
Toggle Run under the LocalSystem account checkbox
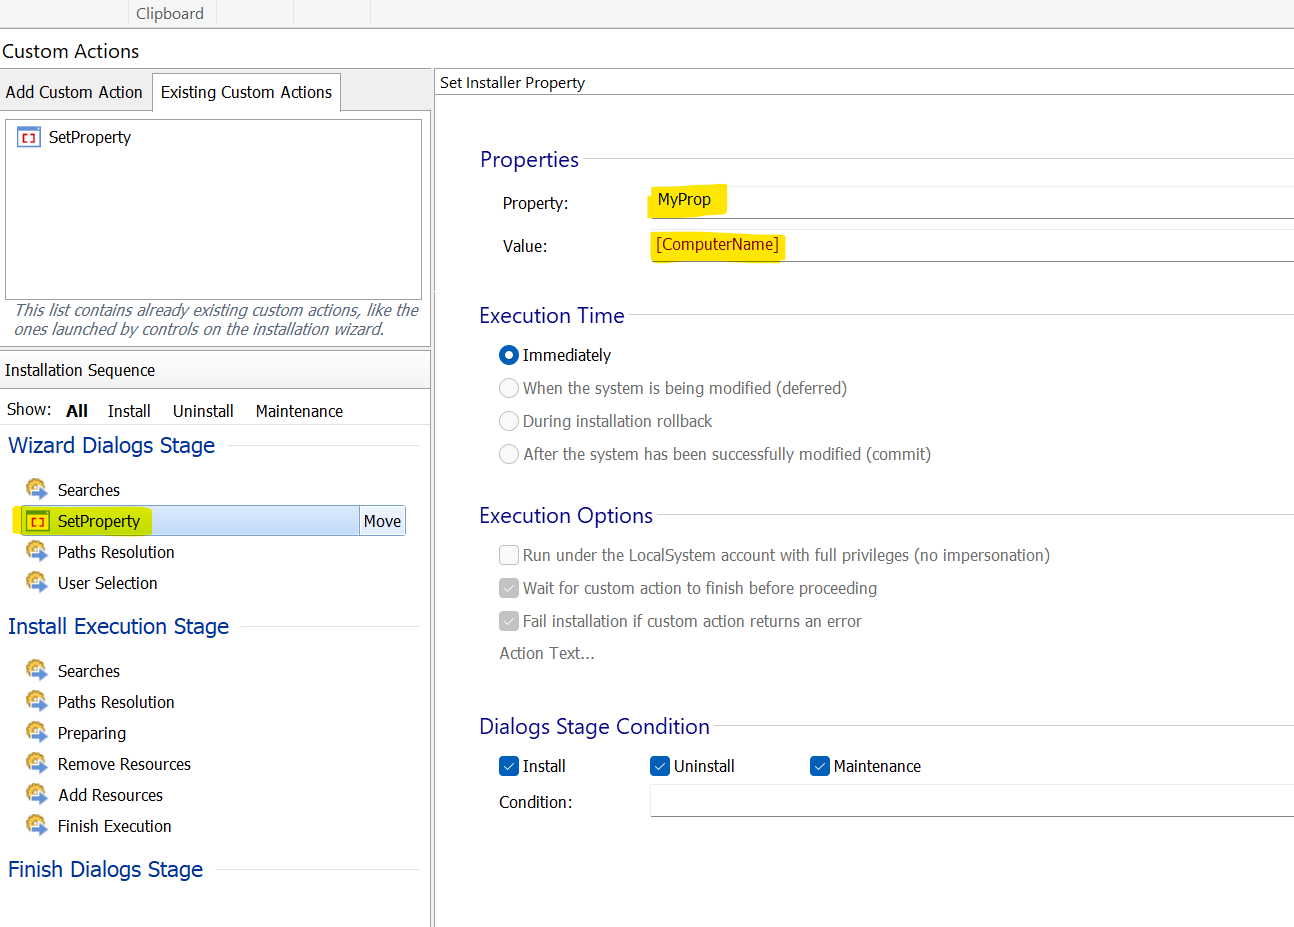coord(509,555)
